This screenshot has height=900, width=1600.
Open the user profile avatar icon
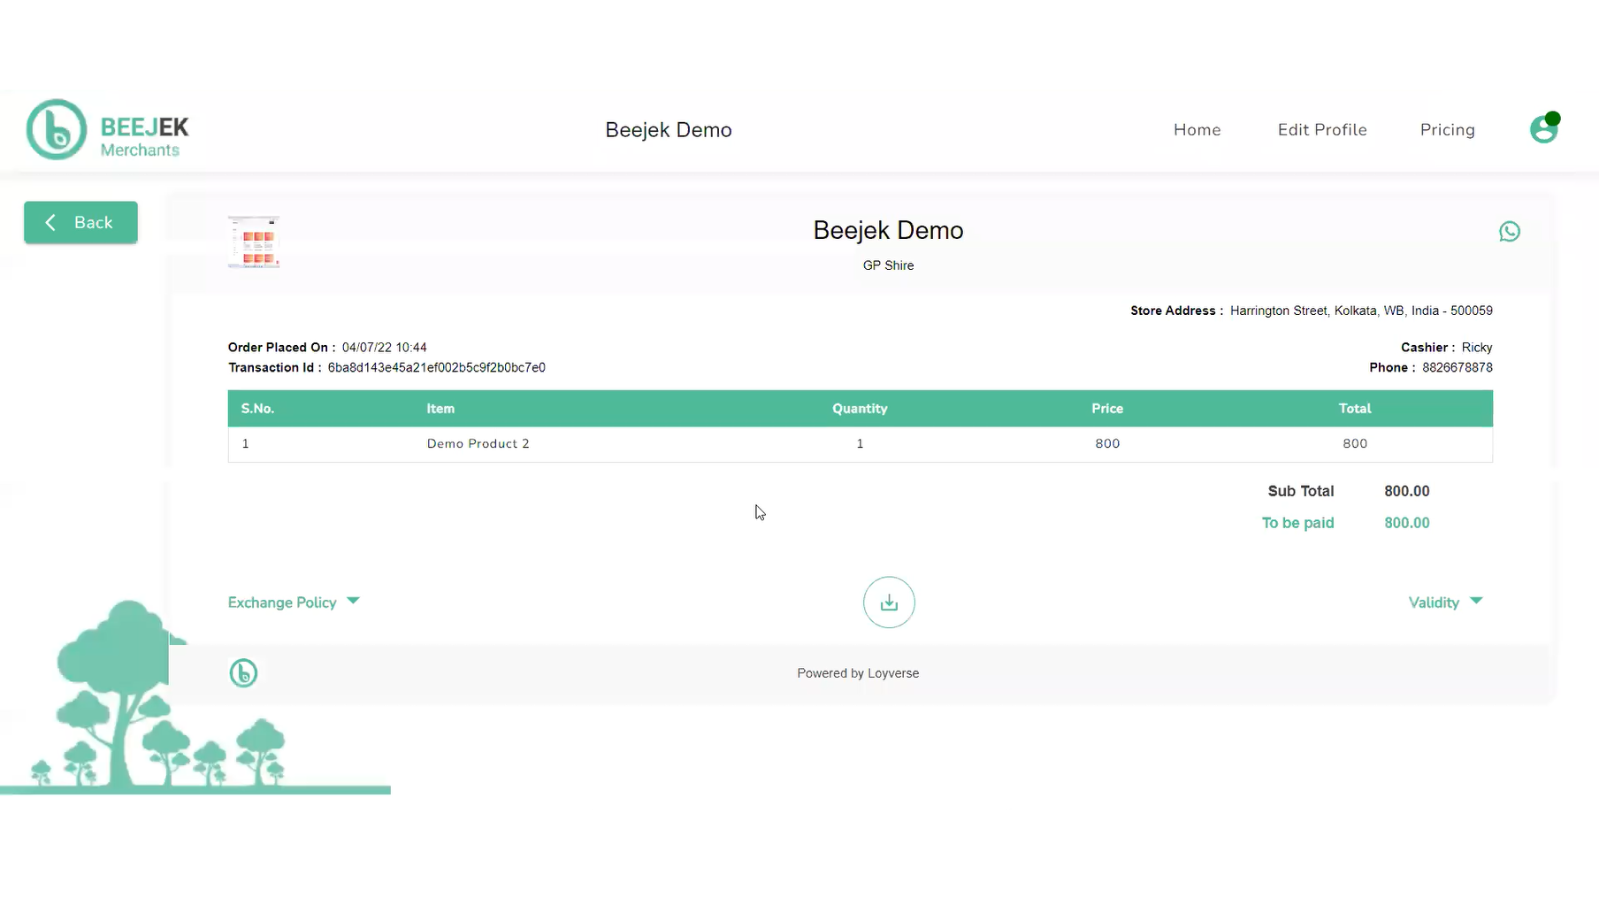1544,129
